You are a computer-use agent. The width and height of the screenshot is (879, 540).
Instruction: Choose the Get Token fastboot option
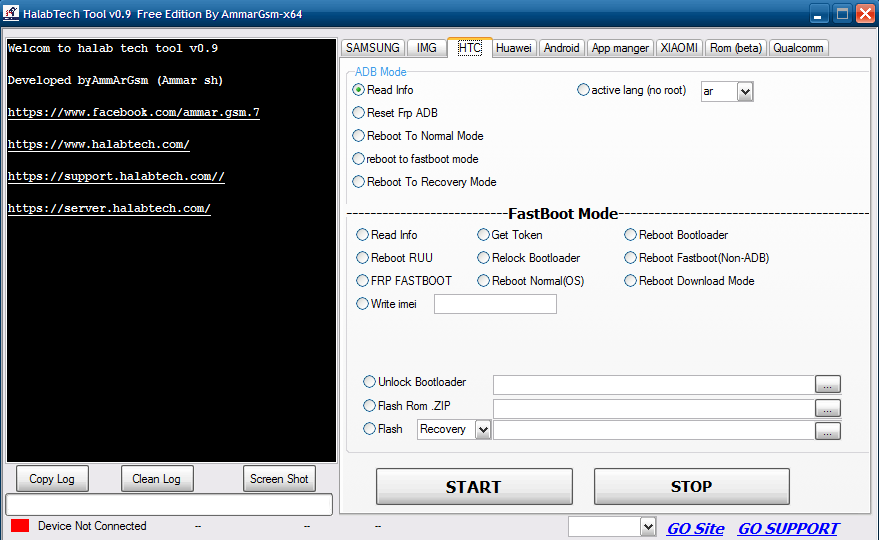[484, 235]
